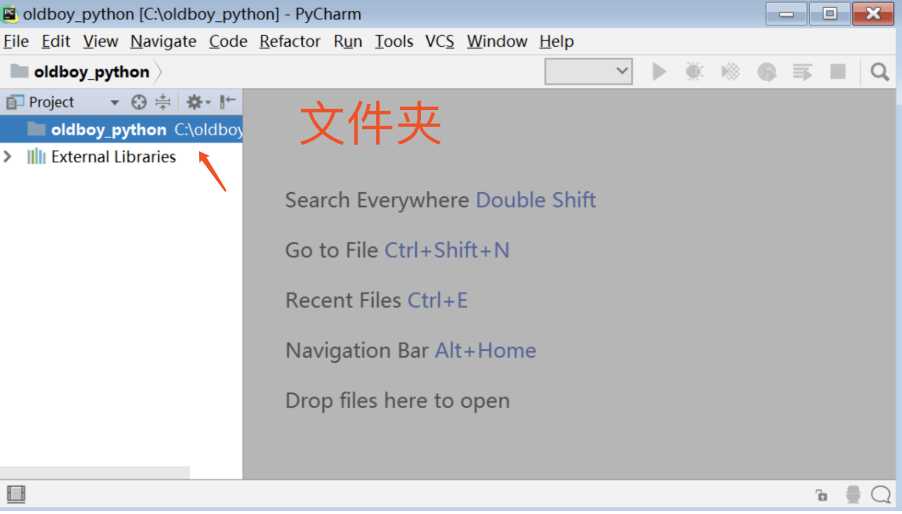Click the Collapse All icon

coord(163,102)
